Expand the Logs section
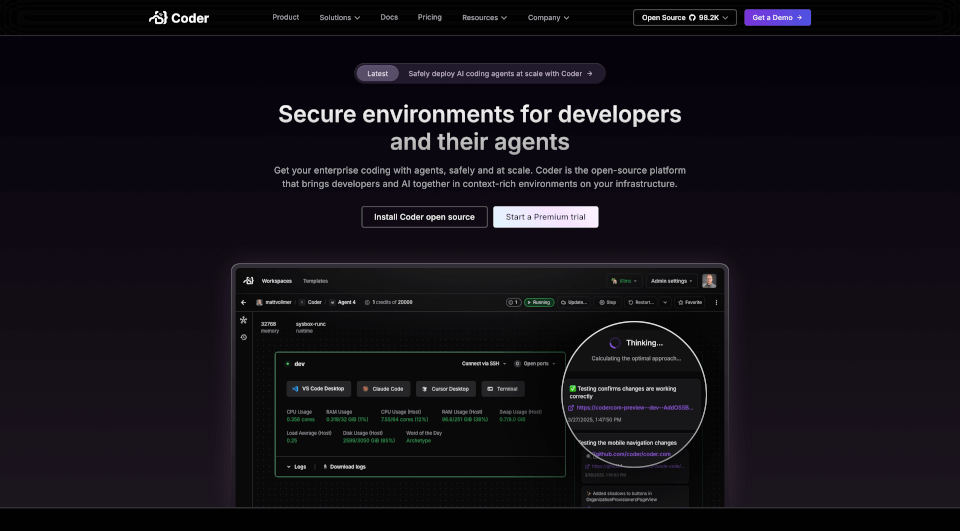This screenshot has height=531, width=960. (296, 467)
